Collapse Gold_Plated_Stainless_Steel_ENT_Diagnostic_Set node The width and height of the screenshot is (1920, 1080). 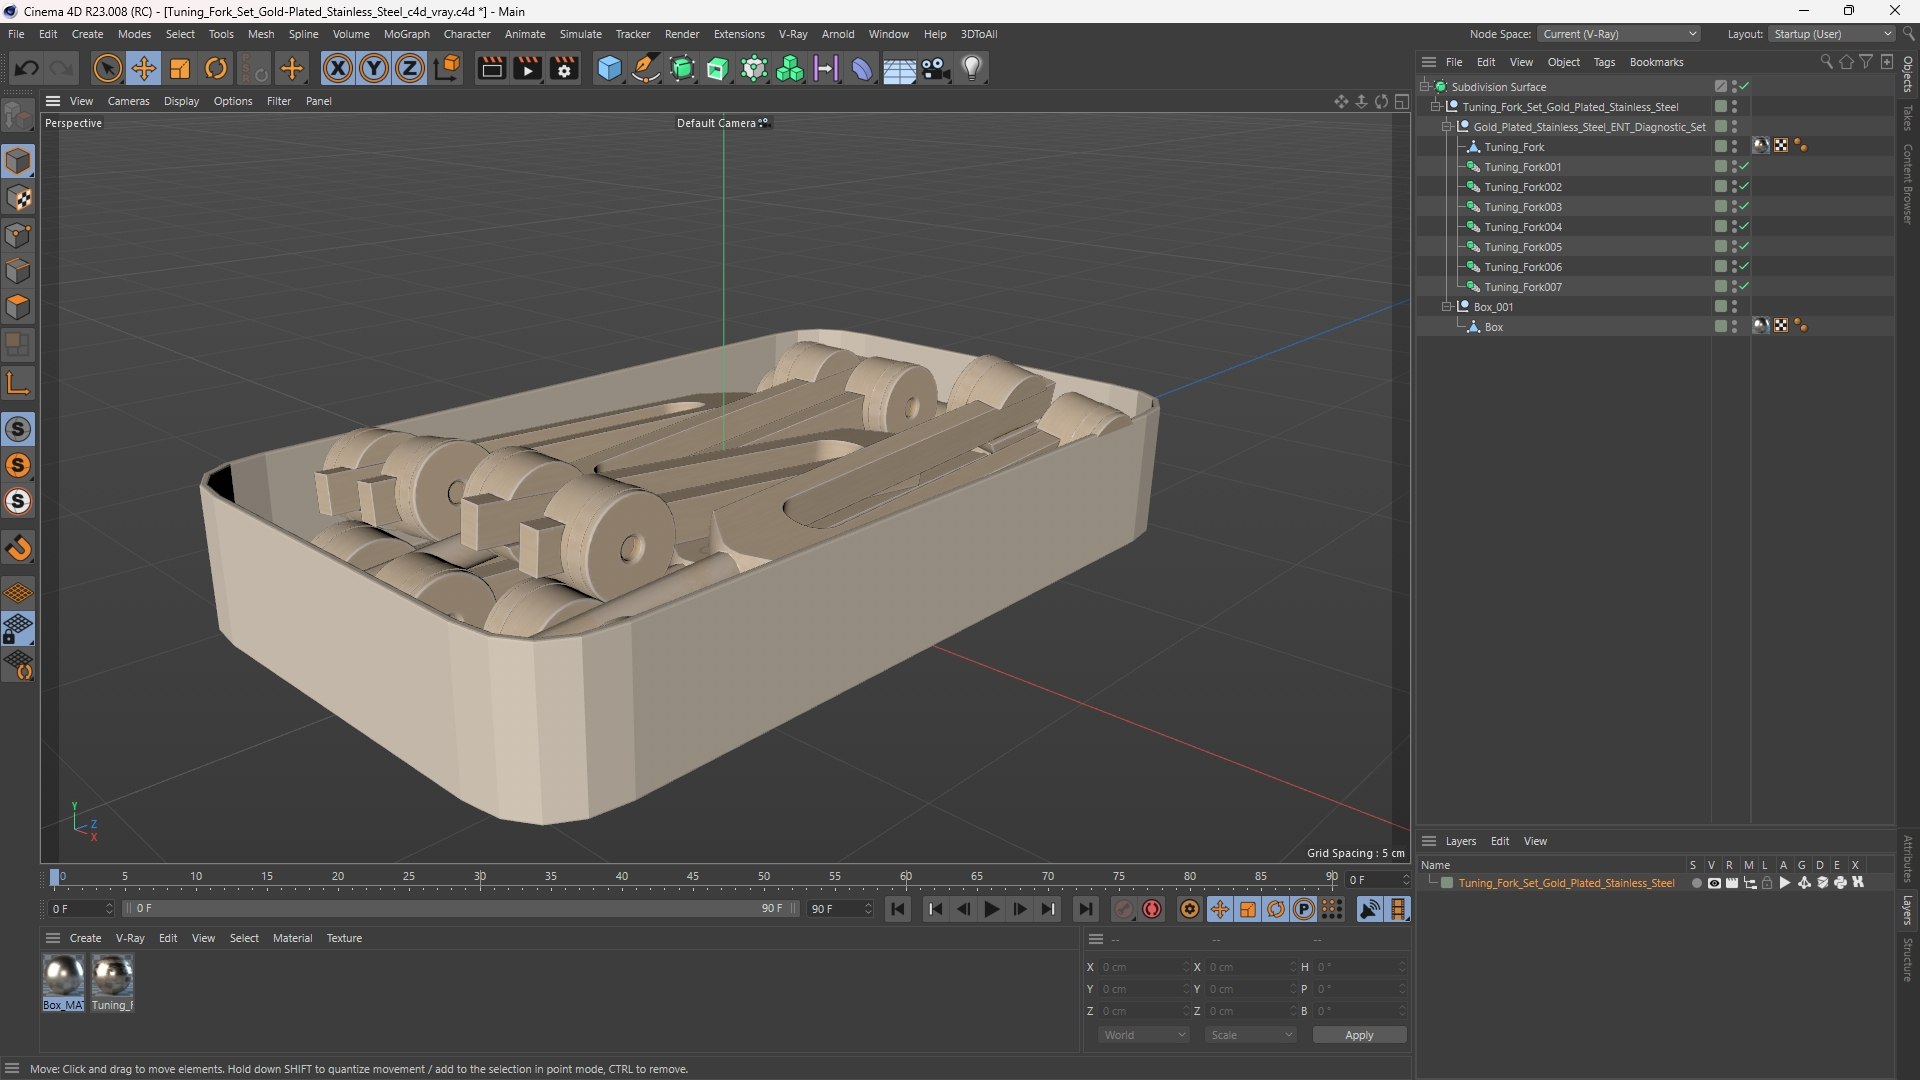1446,127
